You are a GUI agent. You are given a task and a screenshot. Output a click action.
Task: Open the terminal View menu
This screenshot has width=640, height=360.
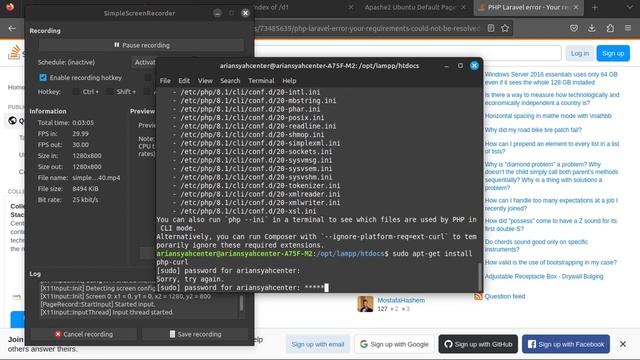205,81
